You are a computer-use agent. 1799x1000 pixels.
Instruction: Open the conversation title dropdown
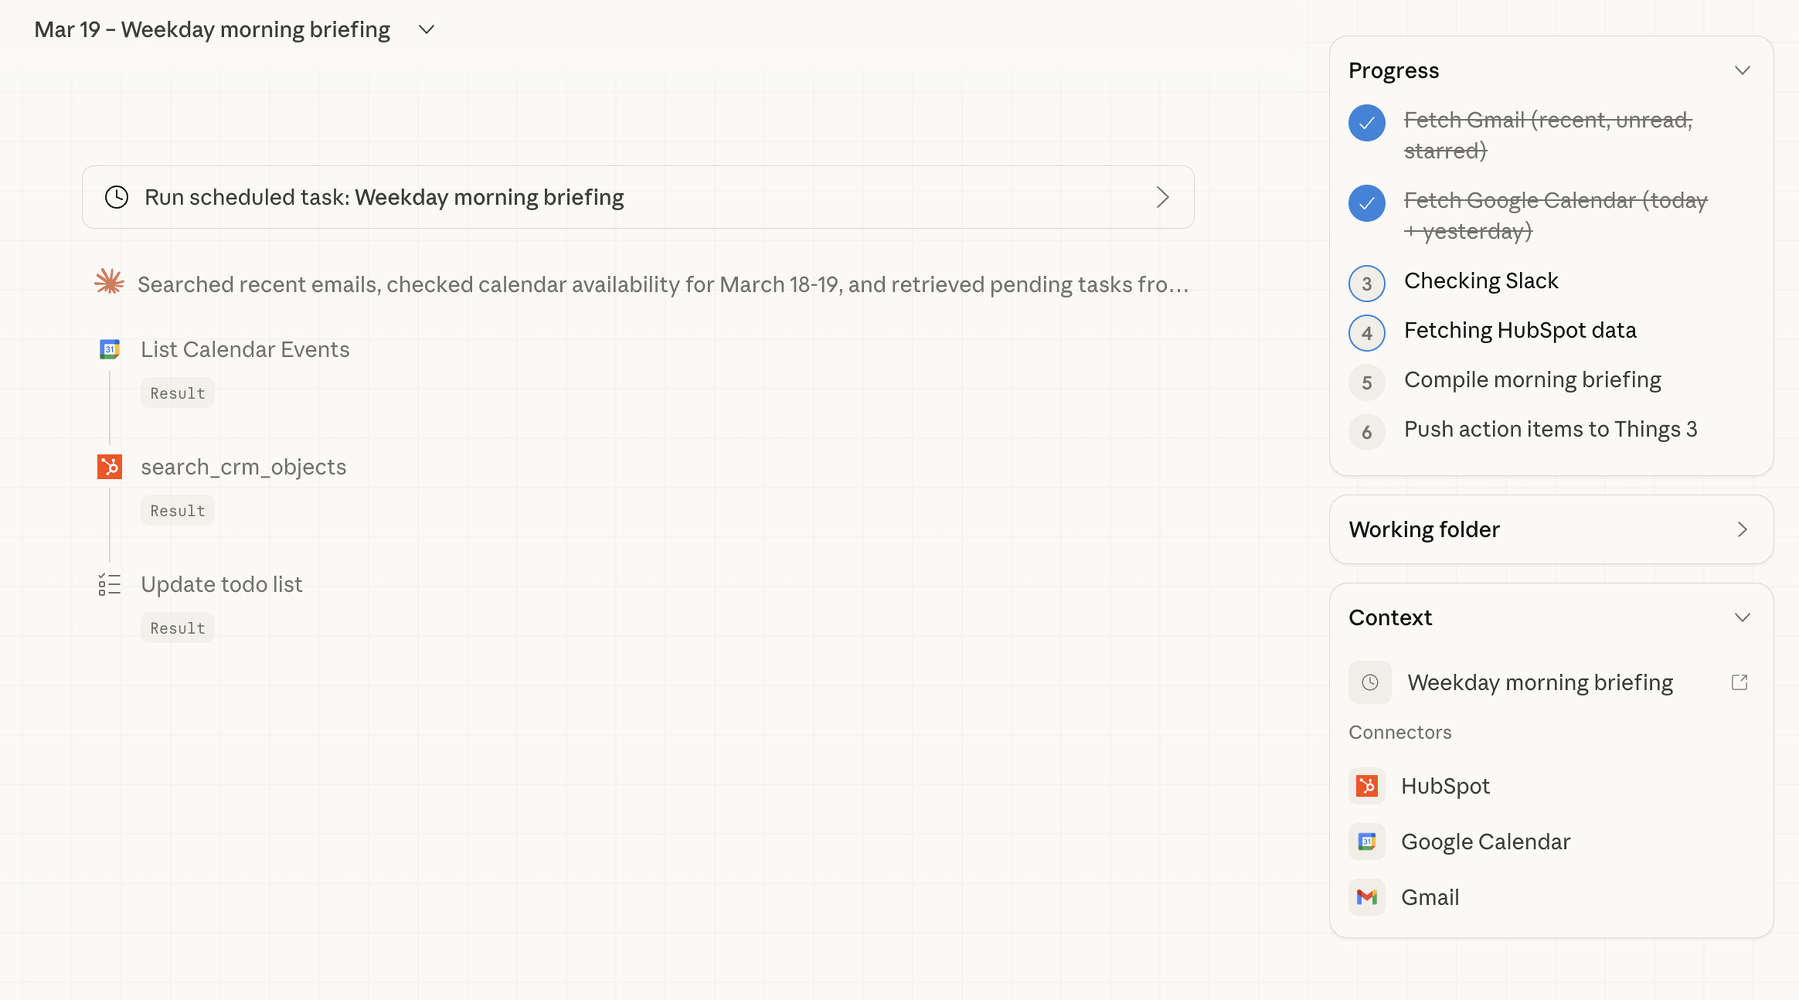coord(425,29)
